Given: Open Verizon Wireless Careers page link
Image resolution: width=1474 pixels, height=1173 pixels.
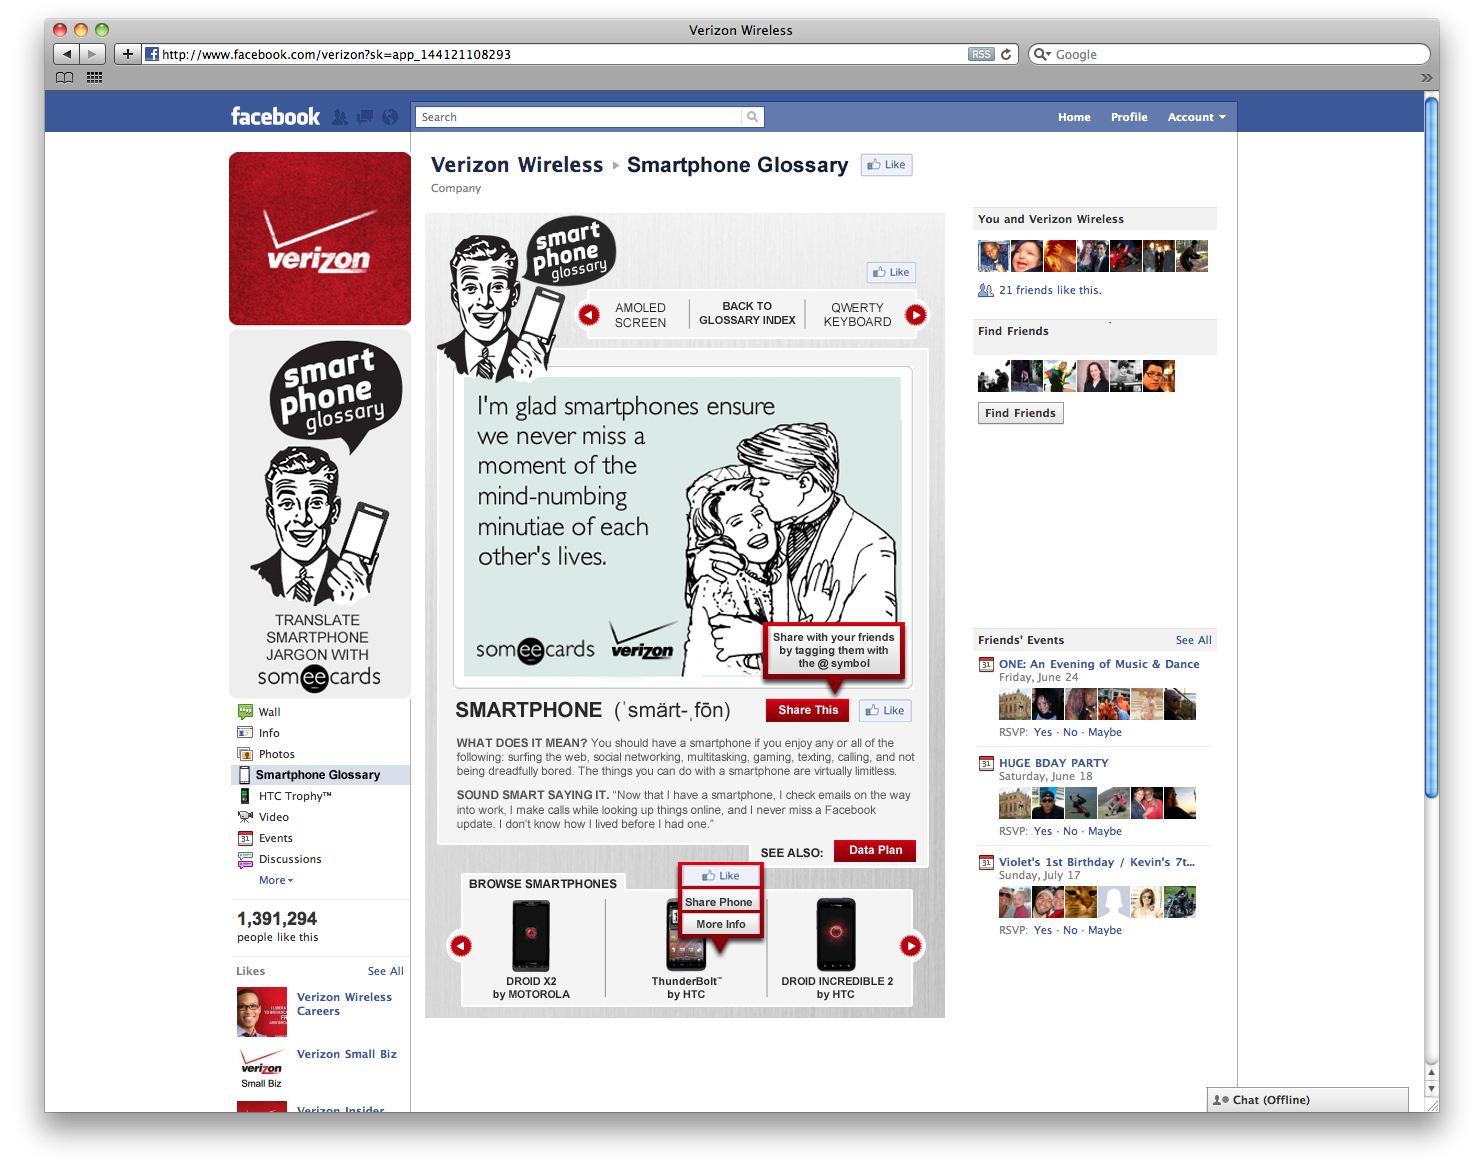Looking at the screenshot, I should [344, 1004].
